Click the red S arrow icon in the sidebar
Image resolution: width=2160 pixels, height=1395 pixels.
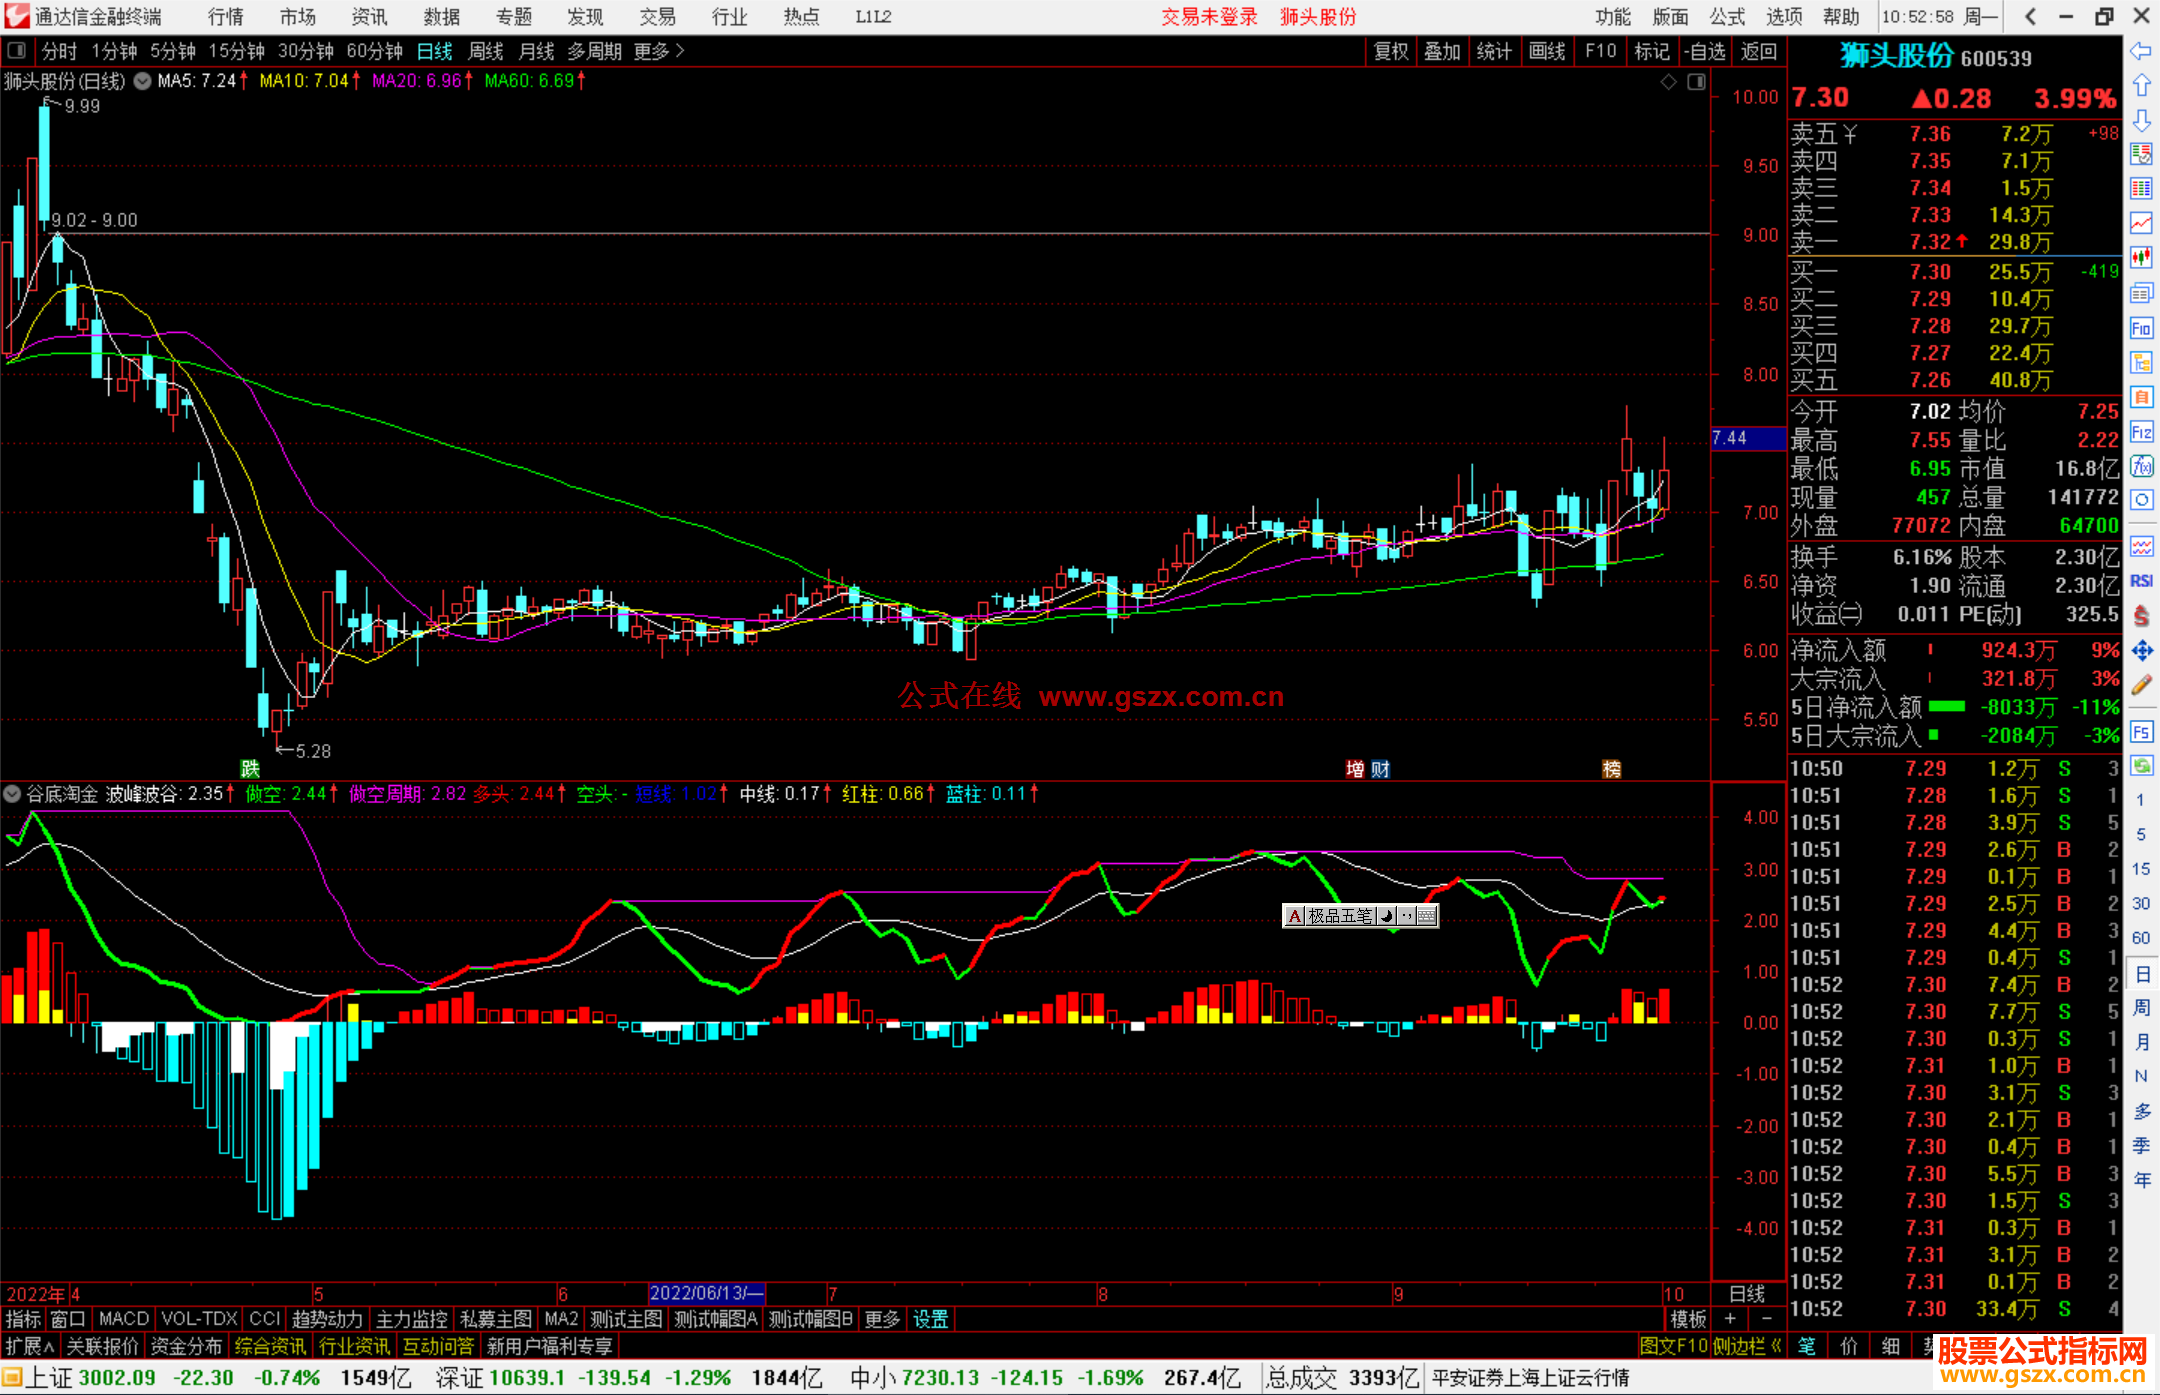tap(2141, 616)
